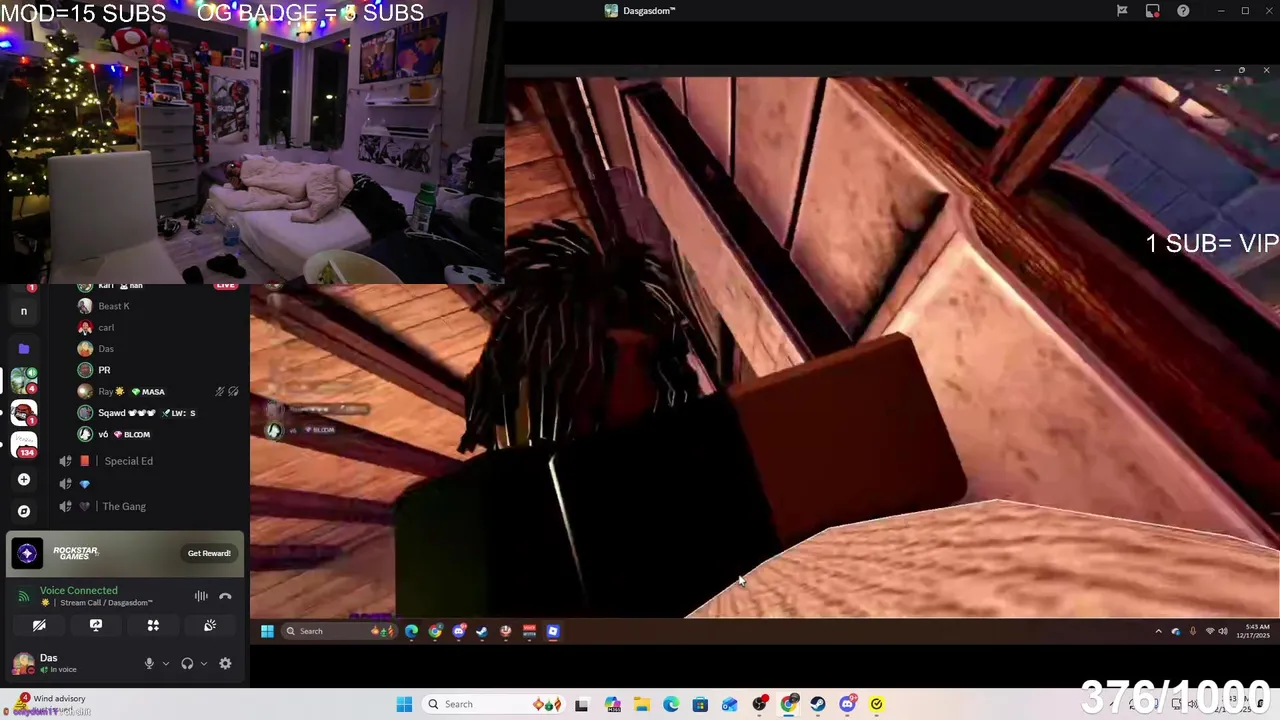Show hidden icons chevron in streamed tray

[x=1158, y=631]
